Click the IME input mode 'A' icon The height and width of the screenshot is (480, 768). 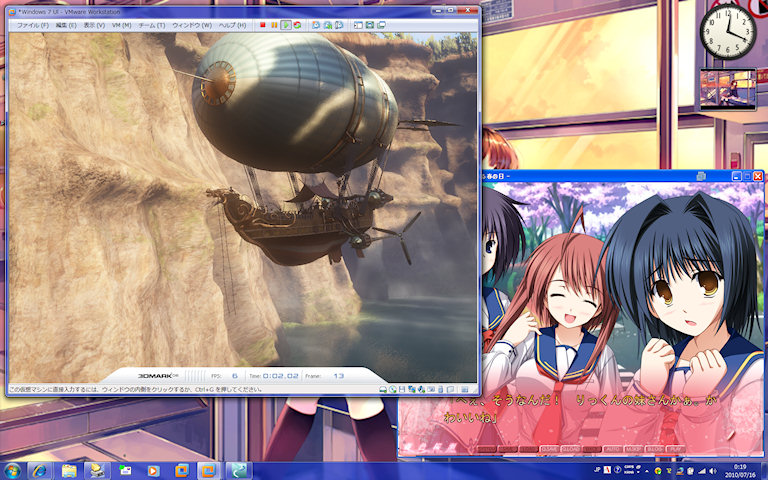point(607,470)
